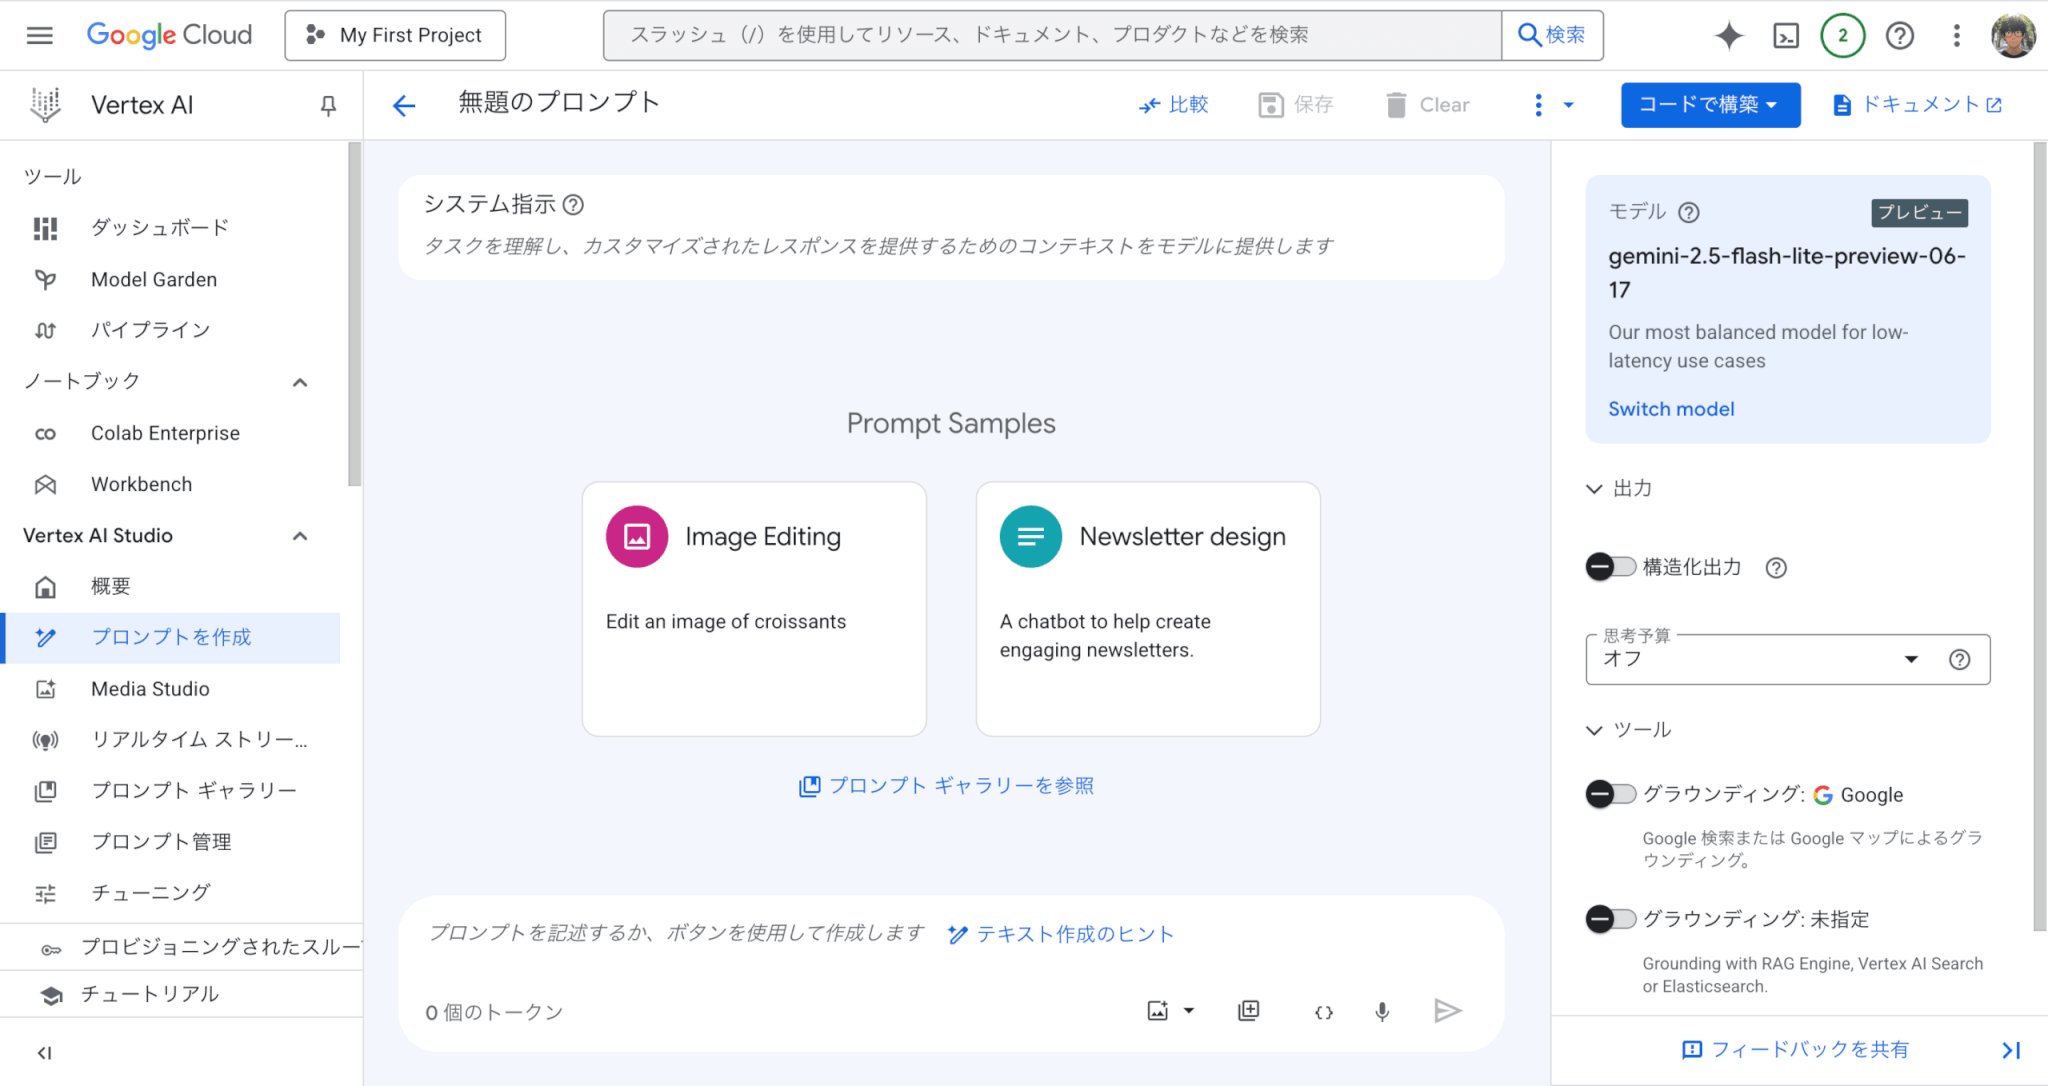Image resolution: width=2048 pixels, height=1086 pixels.
Task: Click the 検索 search button
Action: [1552, 35]
